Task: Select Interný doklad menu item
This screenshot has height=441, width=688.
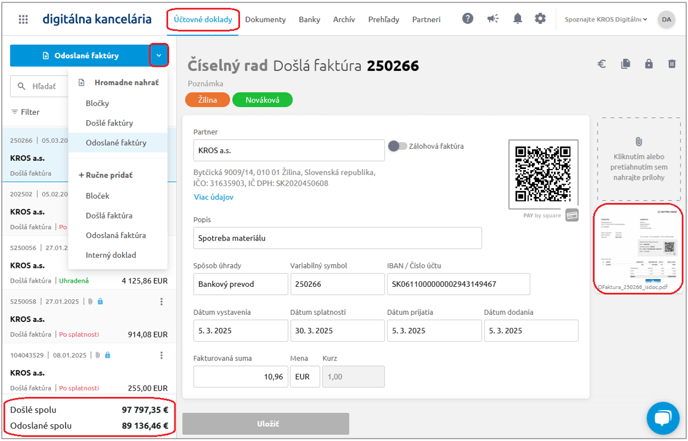Action: pyautogui.click(x=118, y=255)
